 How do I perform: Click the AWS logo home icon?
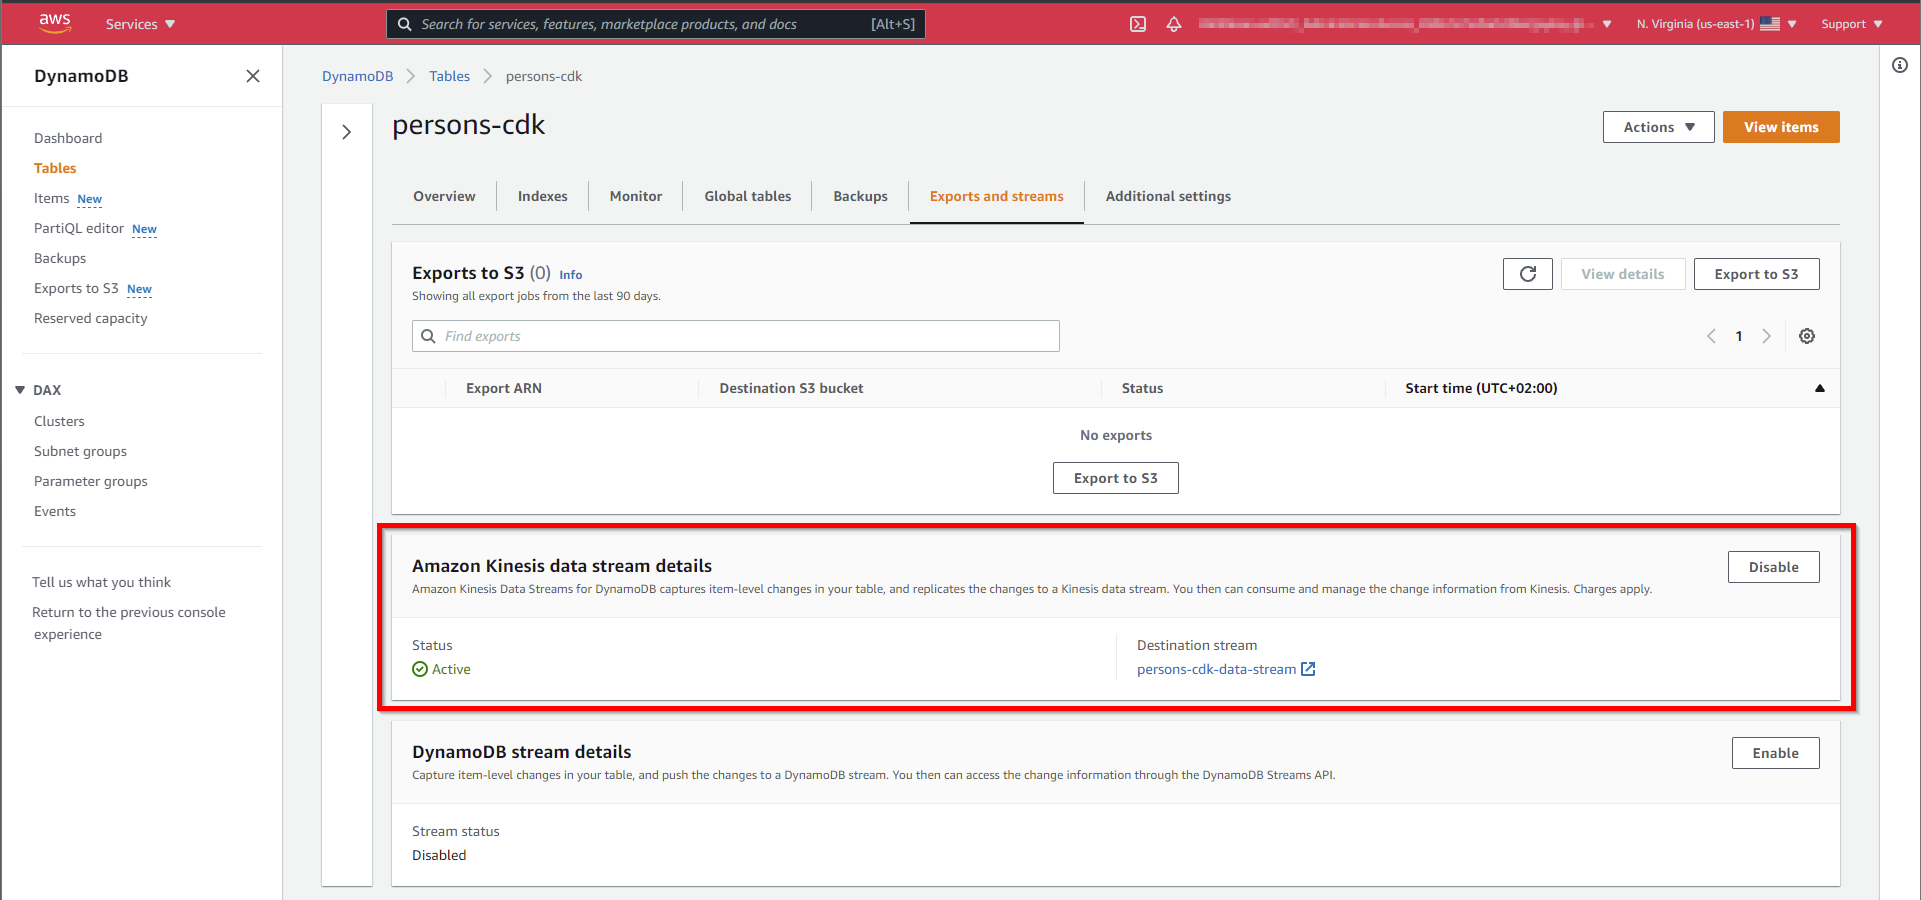[x=55, y=23]
